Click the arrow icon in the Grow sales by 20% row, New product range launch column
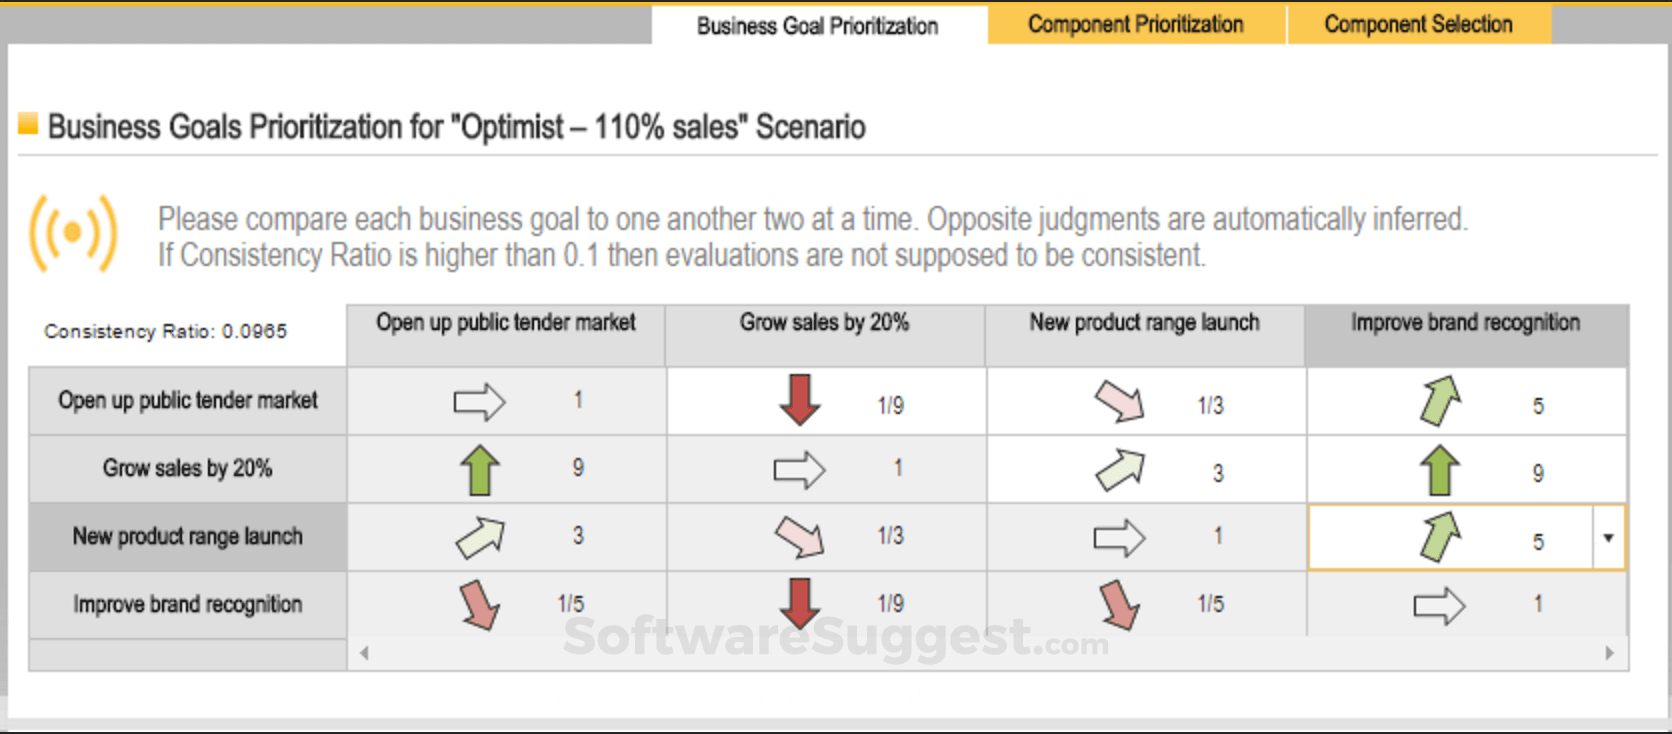Image resolution: width=1672 pixels, height=734 pixels. click(1119, 470)
